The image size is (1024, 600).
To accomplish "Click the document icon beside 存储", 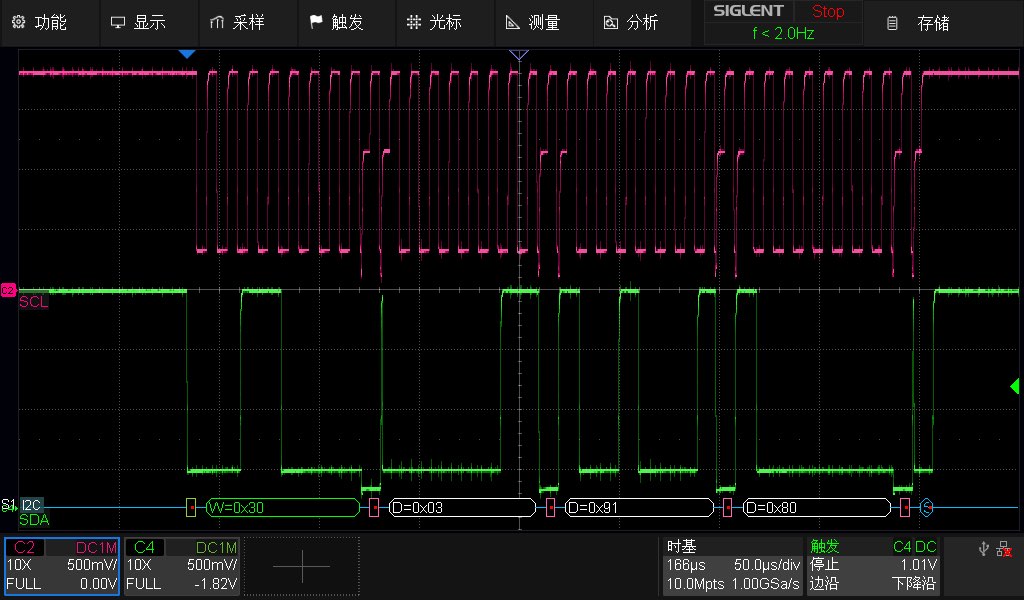I will [x=892, y=24].
